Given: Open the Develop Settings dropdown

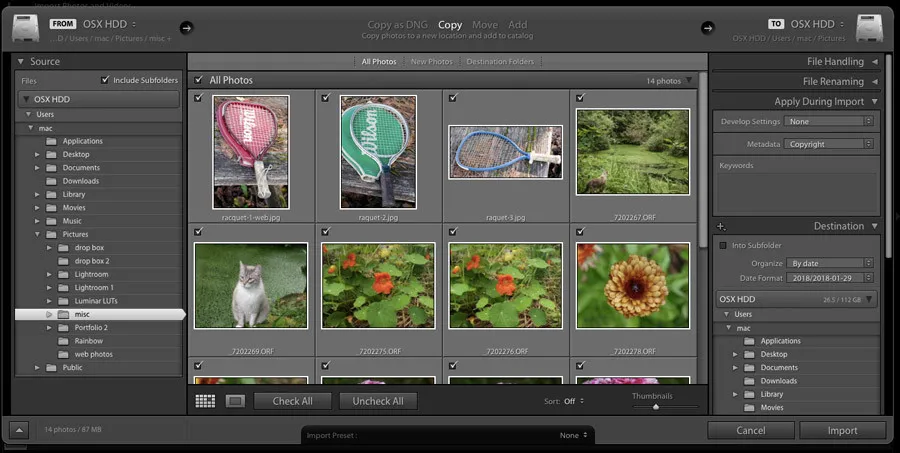Looking at the screenshot, I should pyautogui.click(x=829, y=121).
